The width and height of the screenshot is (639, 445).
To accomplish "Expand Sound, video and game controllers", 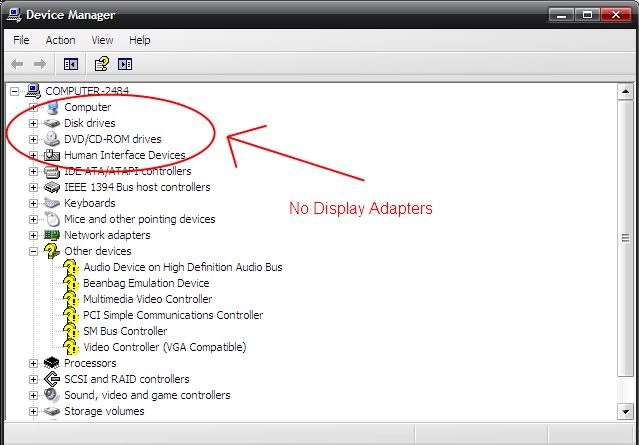I will (33, 395).
